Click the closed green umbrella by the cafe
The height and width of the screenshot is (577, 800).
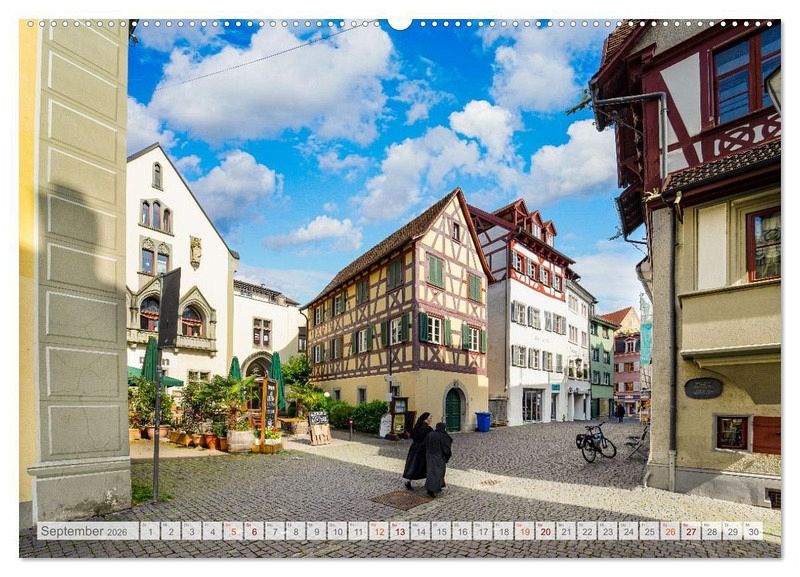tap(277, 380)
